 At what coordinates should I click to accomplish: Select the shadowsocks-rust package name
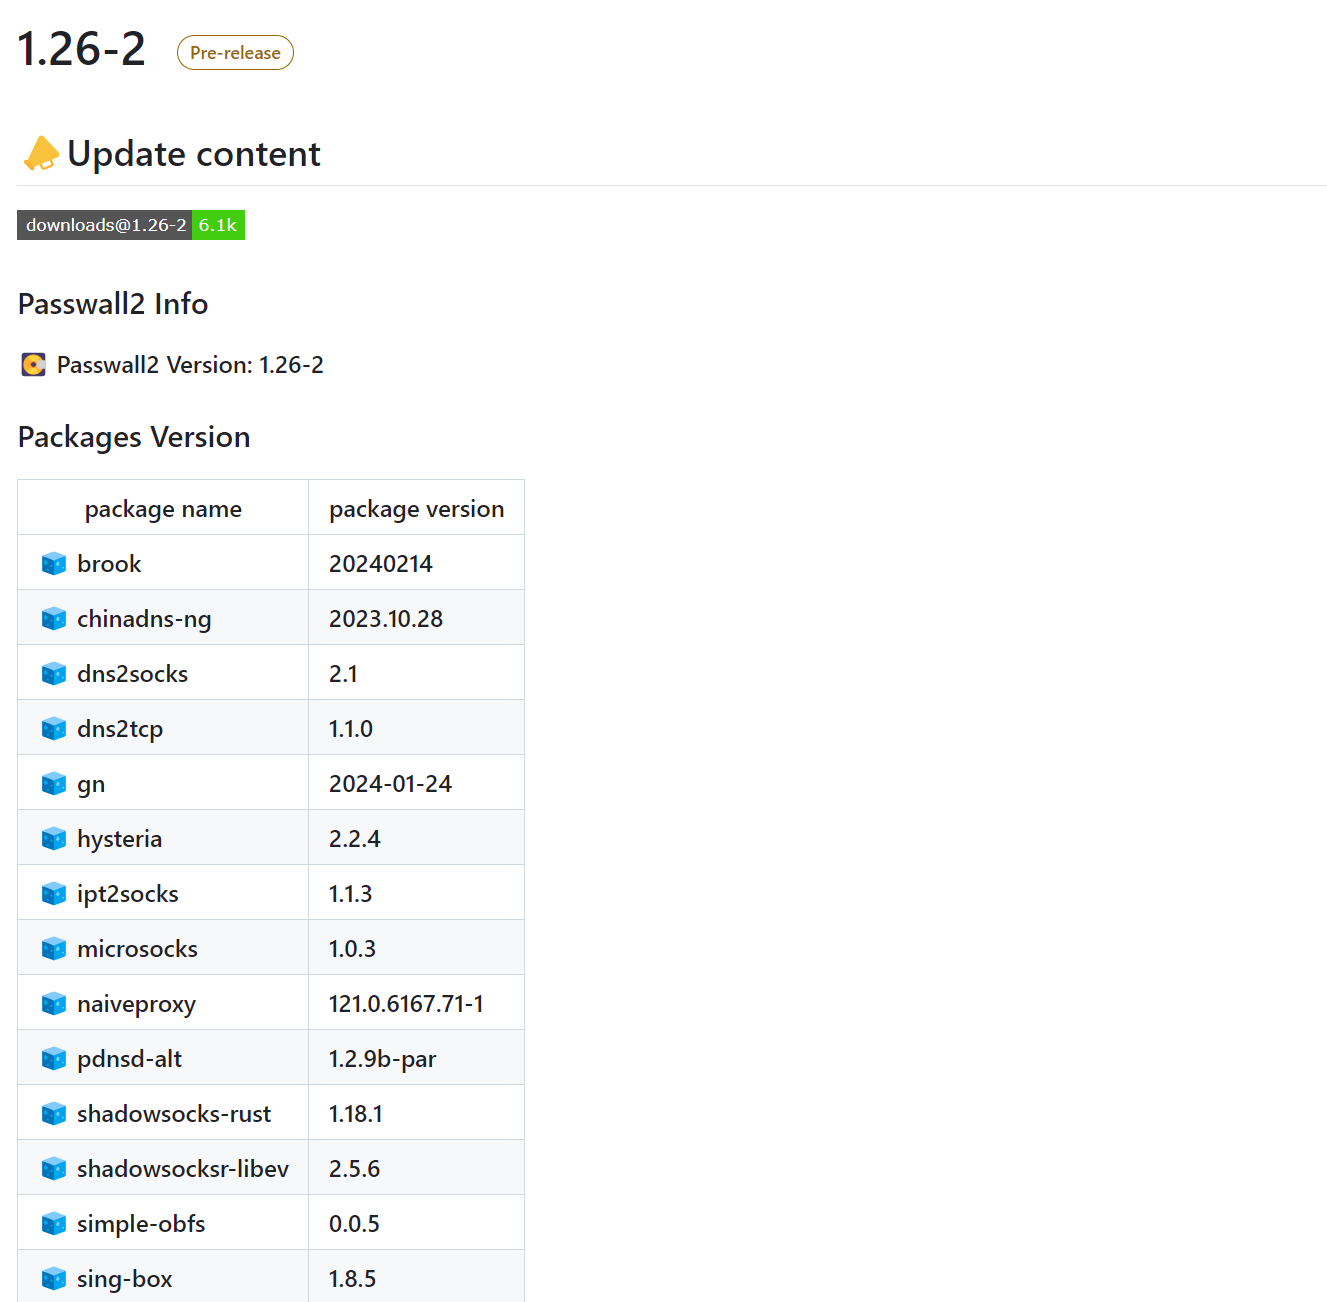click(x=174, y=1114)
